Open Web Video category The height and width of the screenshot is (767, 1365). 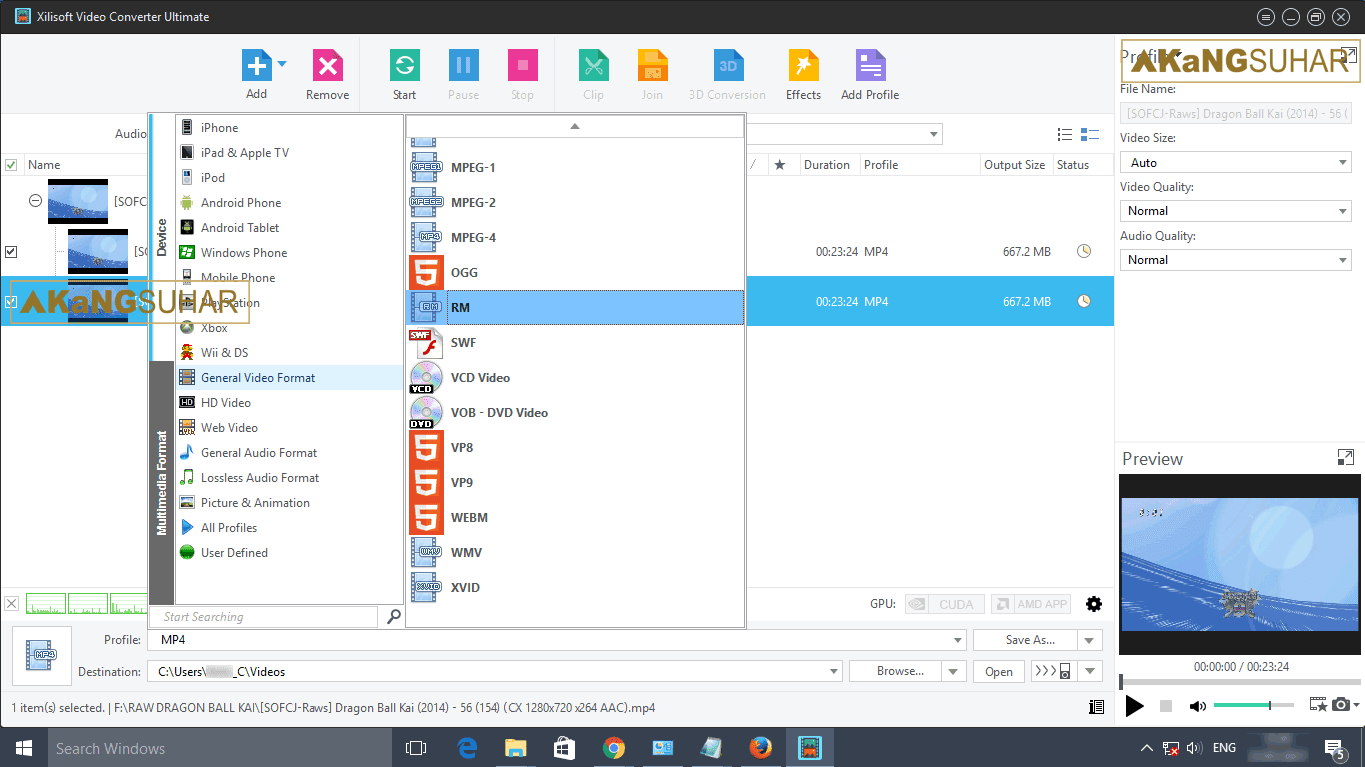point(290,428)
